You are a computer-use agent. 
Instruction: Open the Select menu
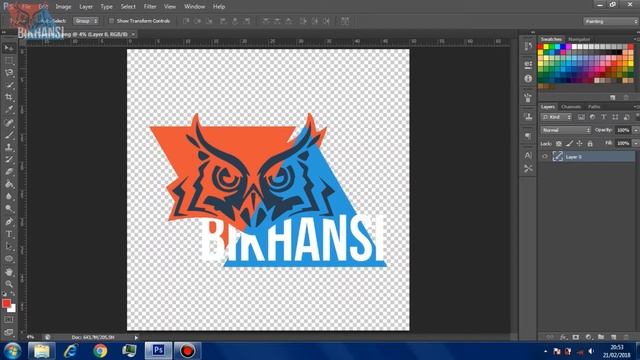(128, 7)
